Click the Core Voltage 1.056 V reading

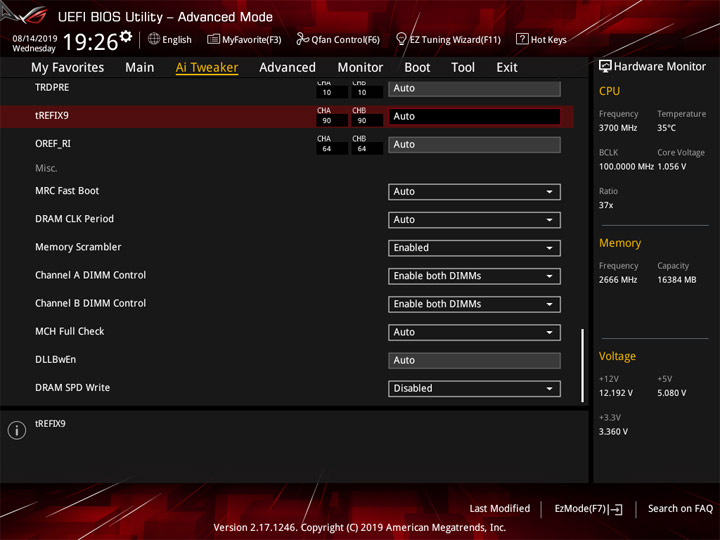click(672, 167)
